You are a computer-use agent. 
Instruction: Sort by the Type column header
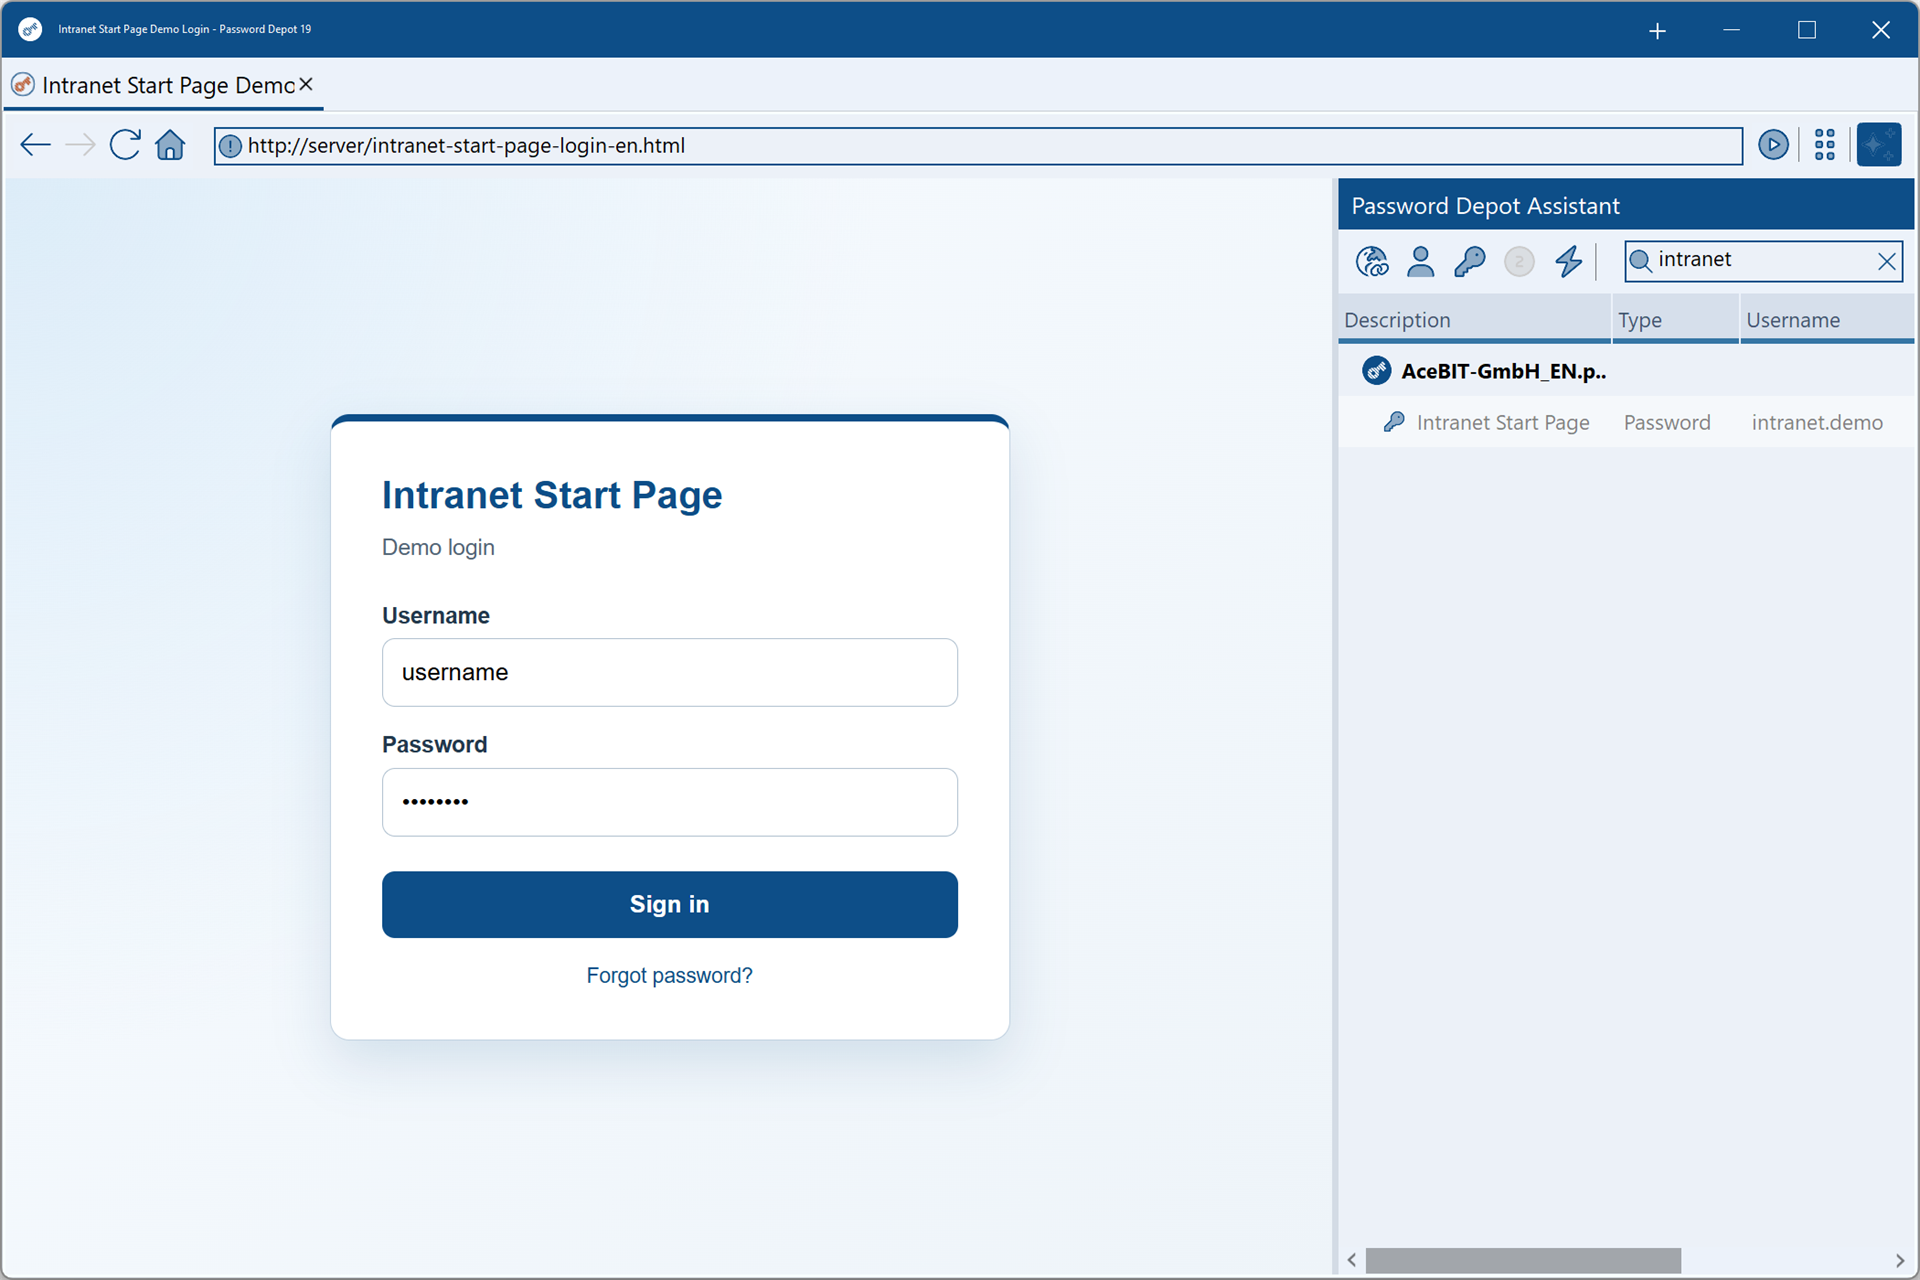[1675, 320]
